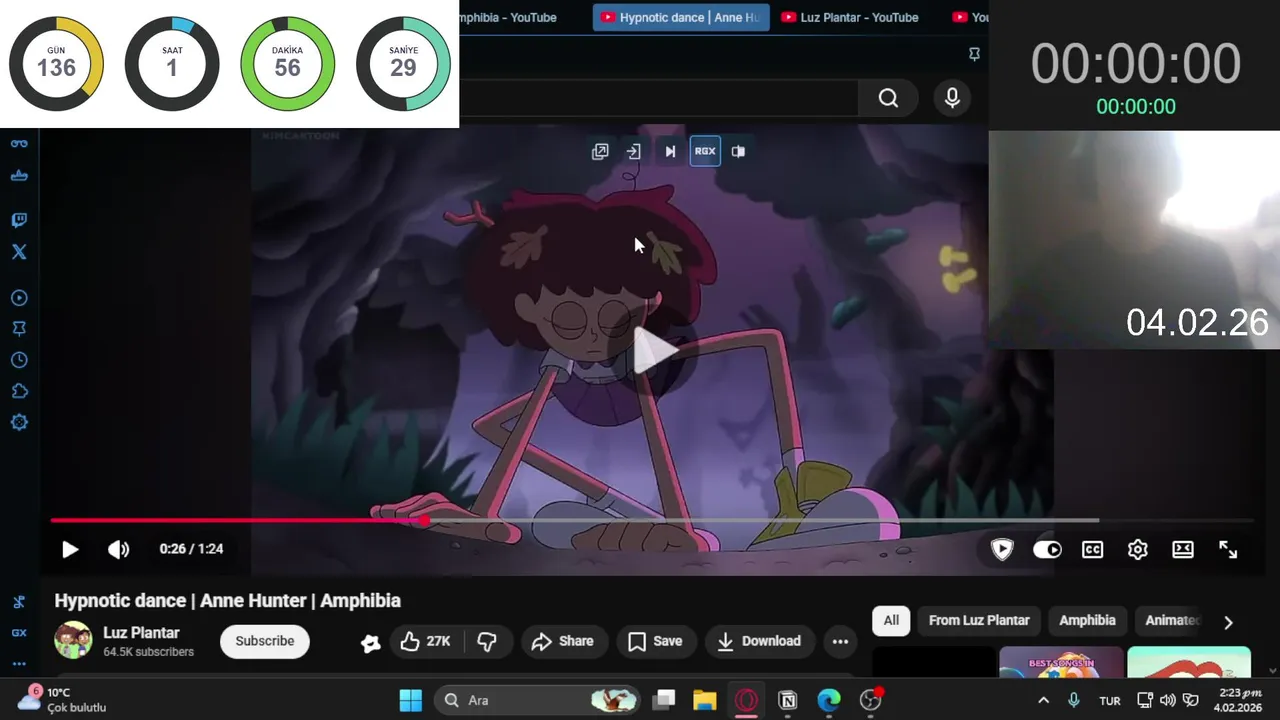1280x720 pixels.
Task: Like the video with the 27K thumbs up
Action: pyautogui.click(x=425, y=641)
